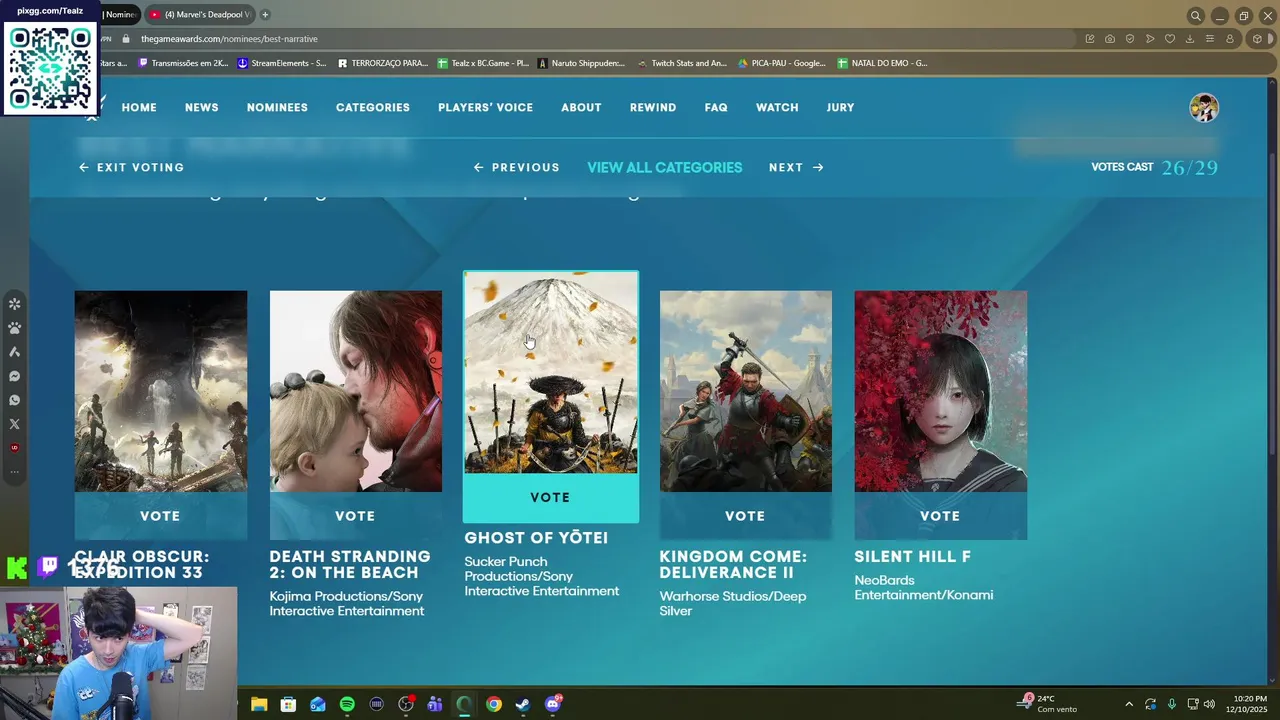
Task: Click the clock date in taskbar
Action: [x=1246, y=704]
